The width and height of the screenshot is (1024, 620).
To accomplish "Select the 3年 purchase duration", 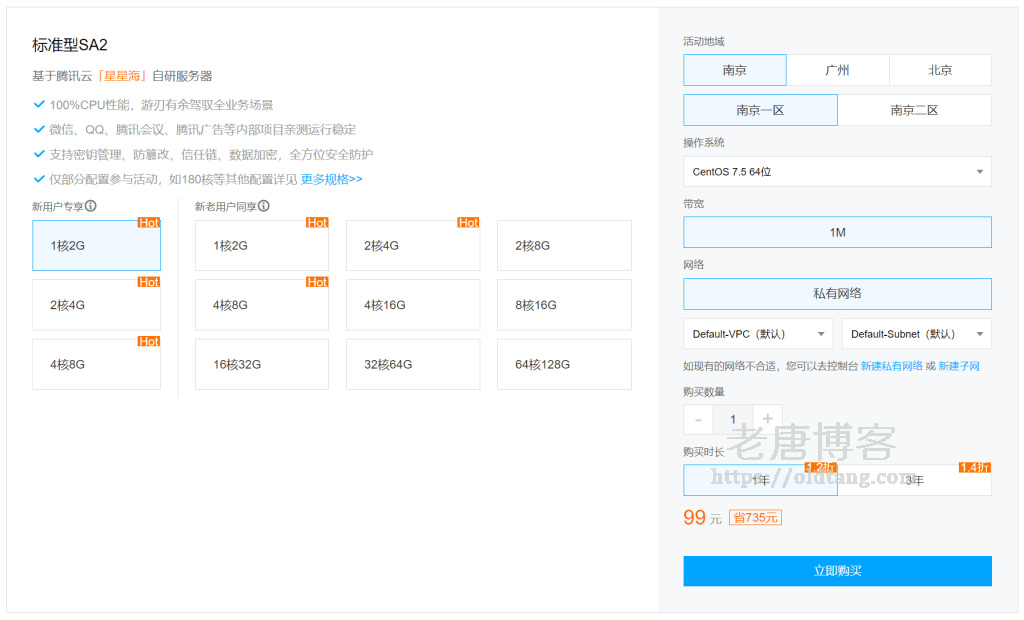I will (914, 480).
